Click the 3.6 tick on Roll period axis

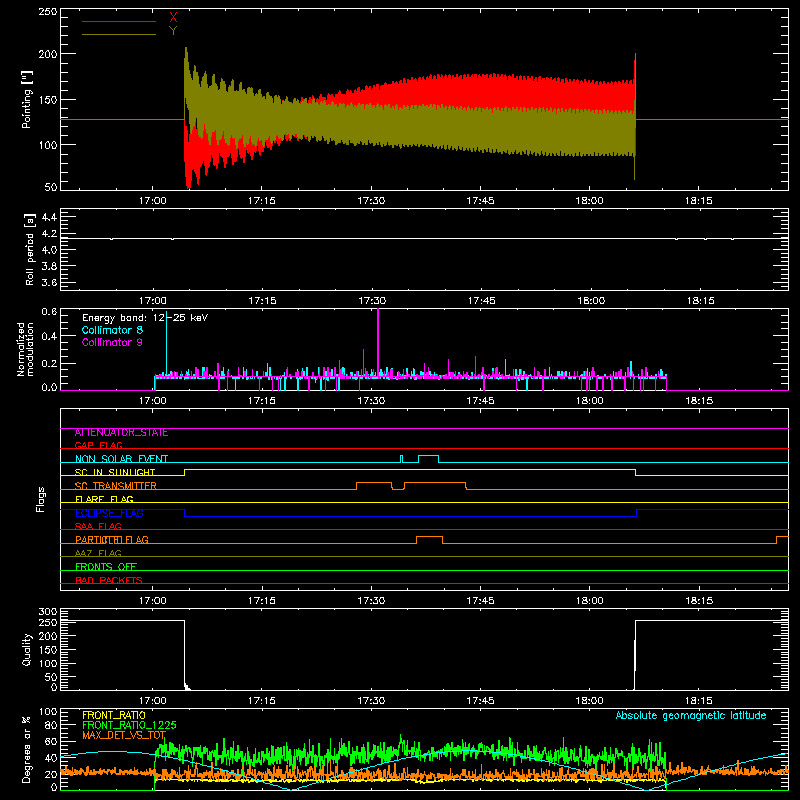[49, 283]
